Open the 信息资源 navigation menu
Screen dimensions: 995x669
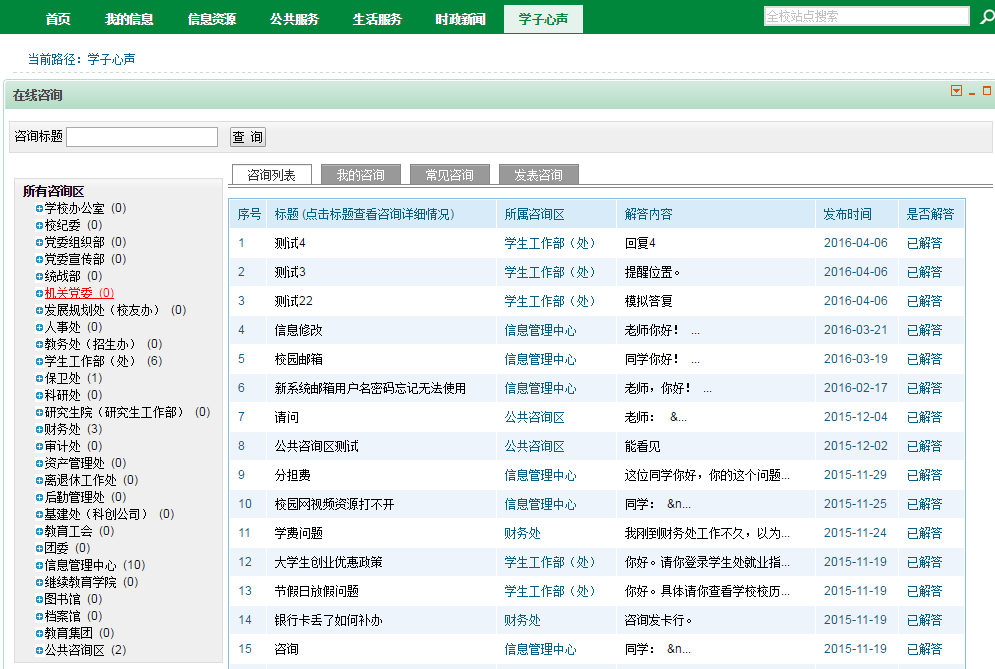point(211,19)
